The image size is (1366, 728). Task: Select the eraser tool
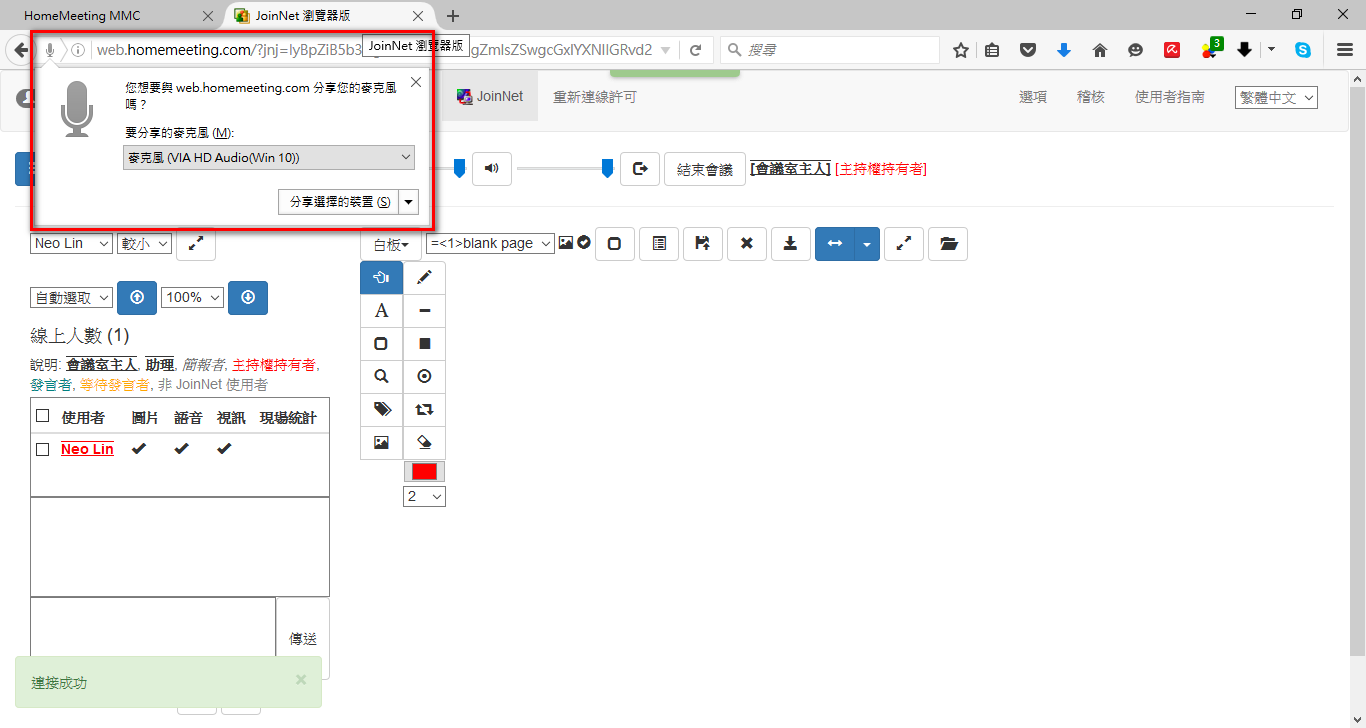click(424, 443)
